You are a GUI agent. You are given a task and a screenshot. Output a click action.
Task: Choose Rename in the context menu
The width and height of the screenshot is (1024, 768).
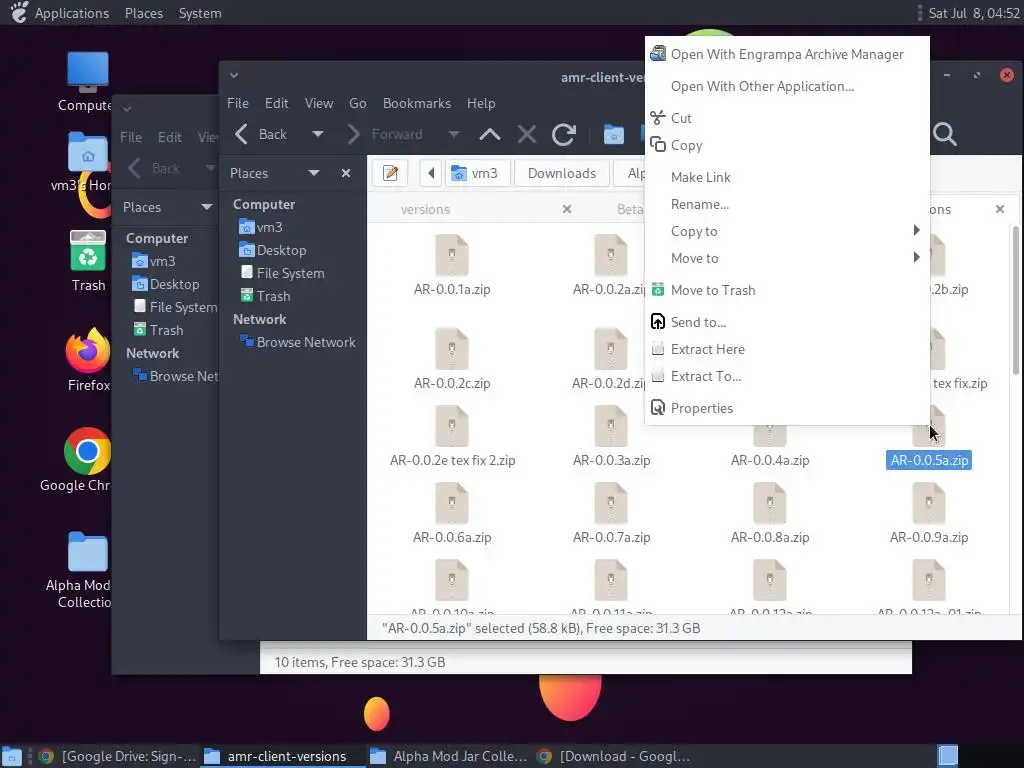coord(786,204)
